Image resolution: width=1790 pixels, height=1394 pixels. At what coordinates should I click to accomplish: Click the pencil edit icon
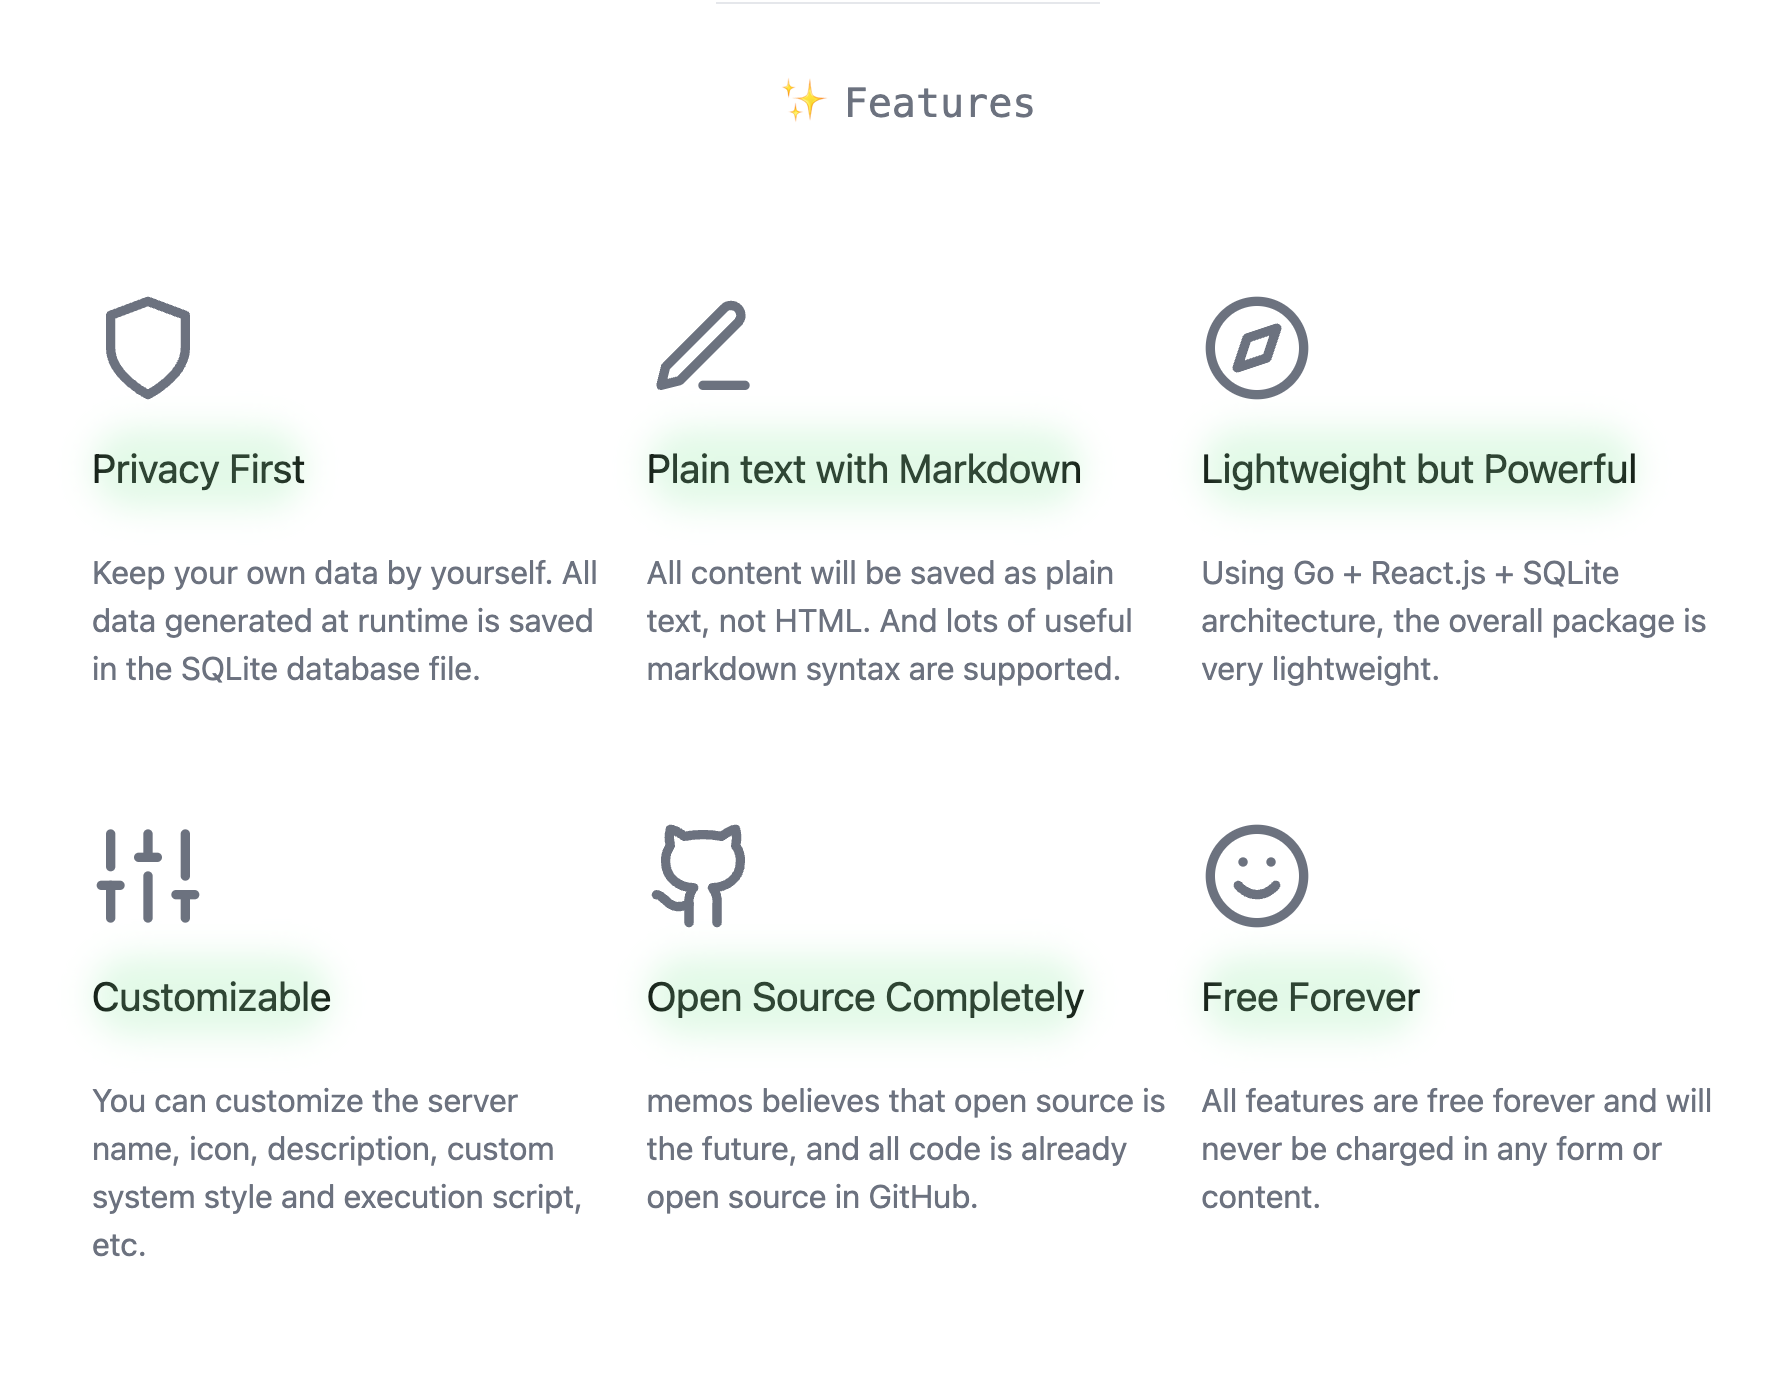(703, 347)
